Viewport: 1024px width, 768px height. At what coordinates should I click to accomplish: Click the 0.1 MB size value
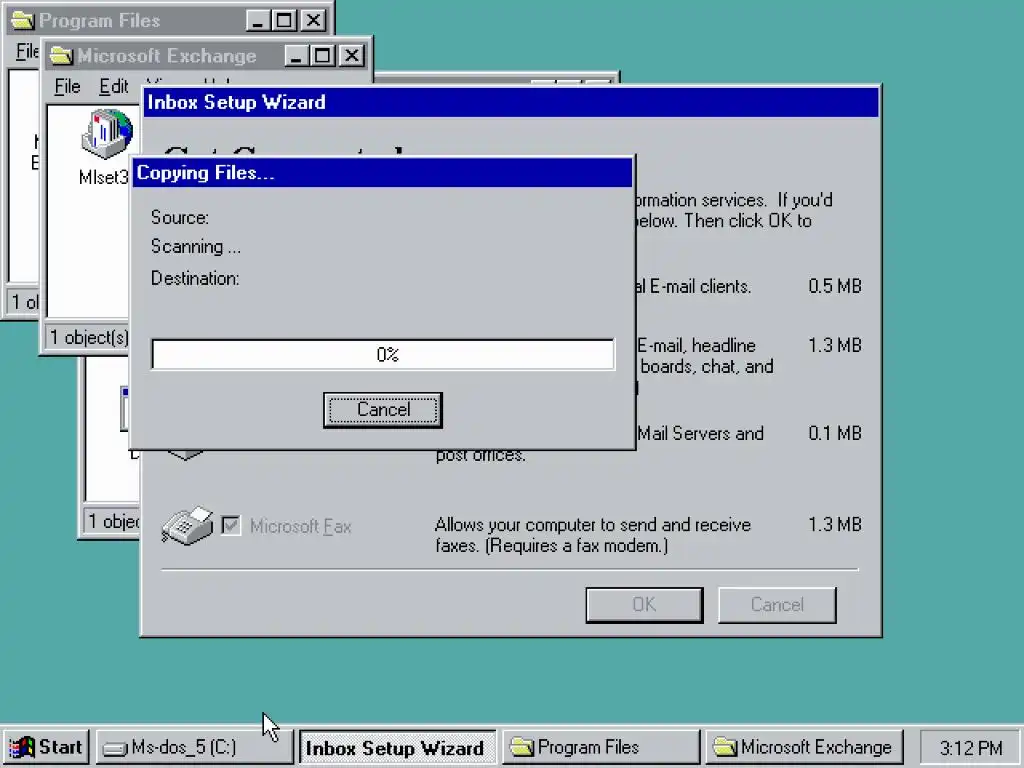[835, 433]
